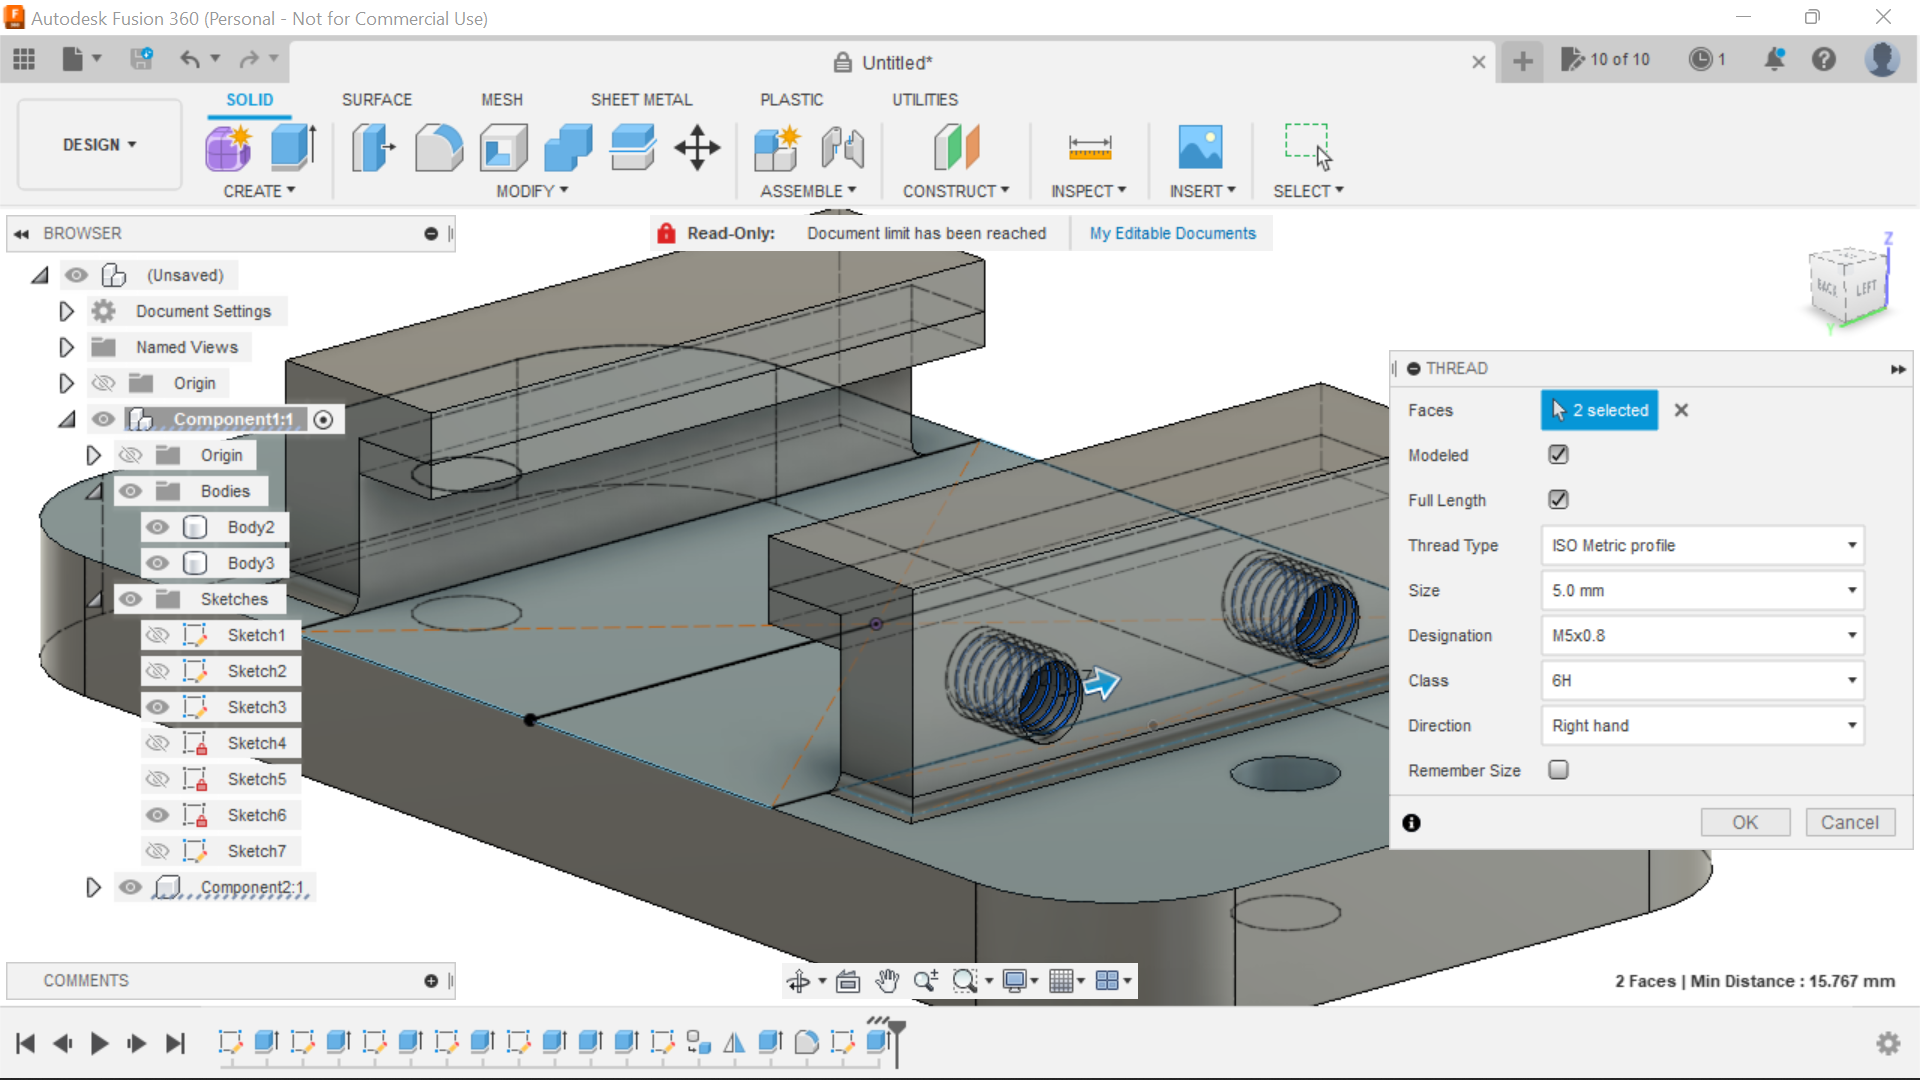
Task: Switch to the UTILITIES tab
Action: 925,100
